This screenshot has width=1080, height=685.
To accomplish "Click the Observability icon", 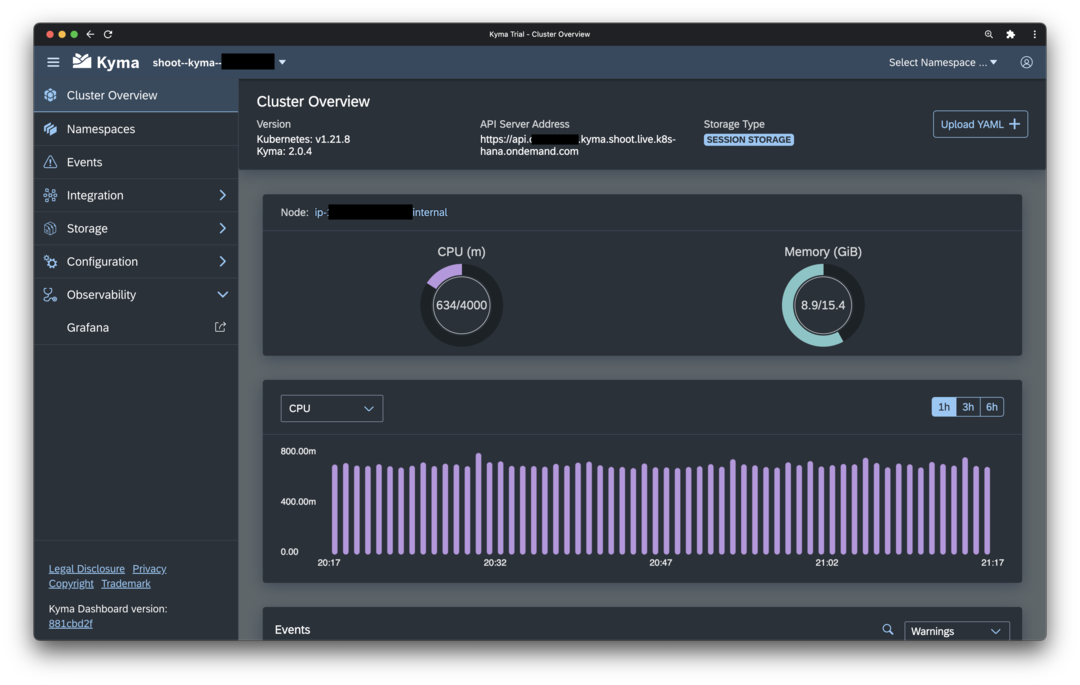I will point(50,294).
